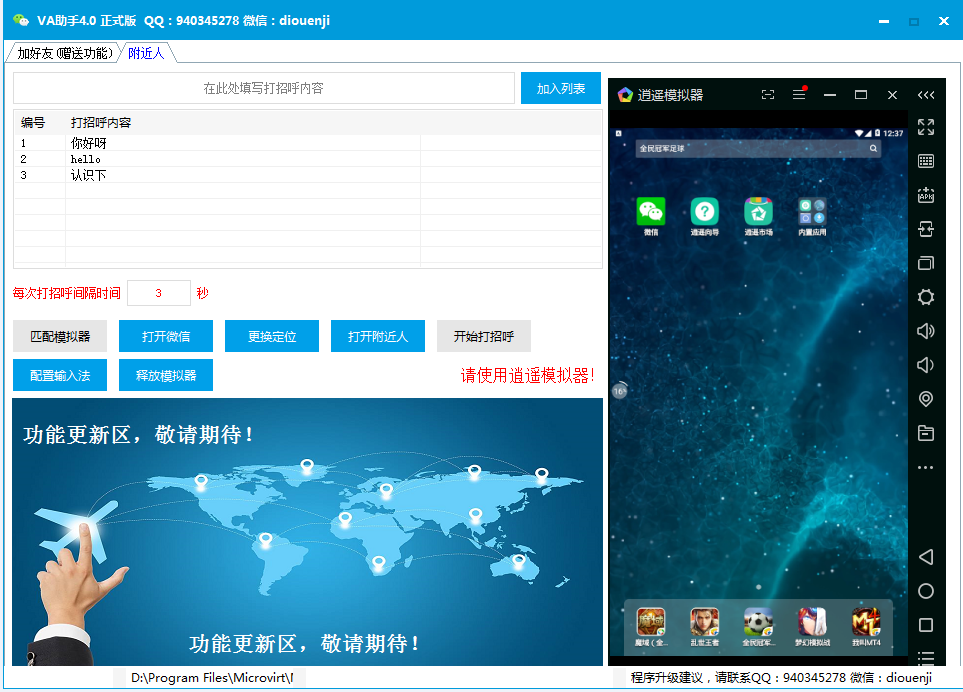Click the APK install icon in emulator sidebar

(926, 195)
